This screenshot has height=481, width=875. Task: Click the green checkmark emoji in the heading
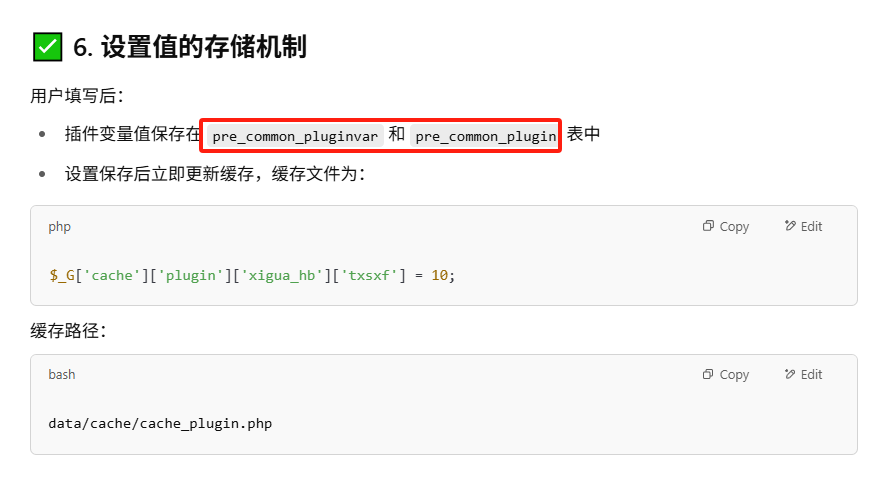[47, 46]
